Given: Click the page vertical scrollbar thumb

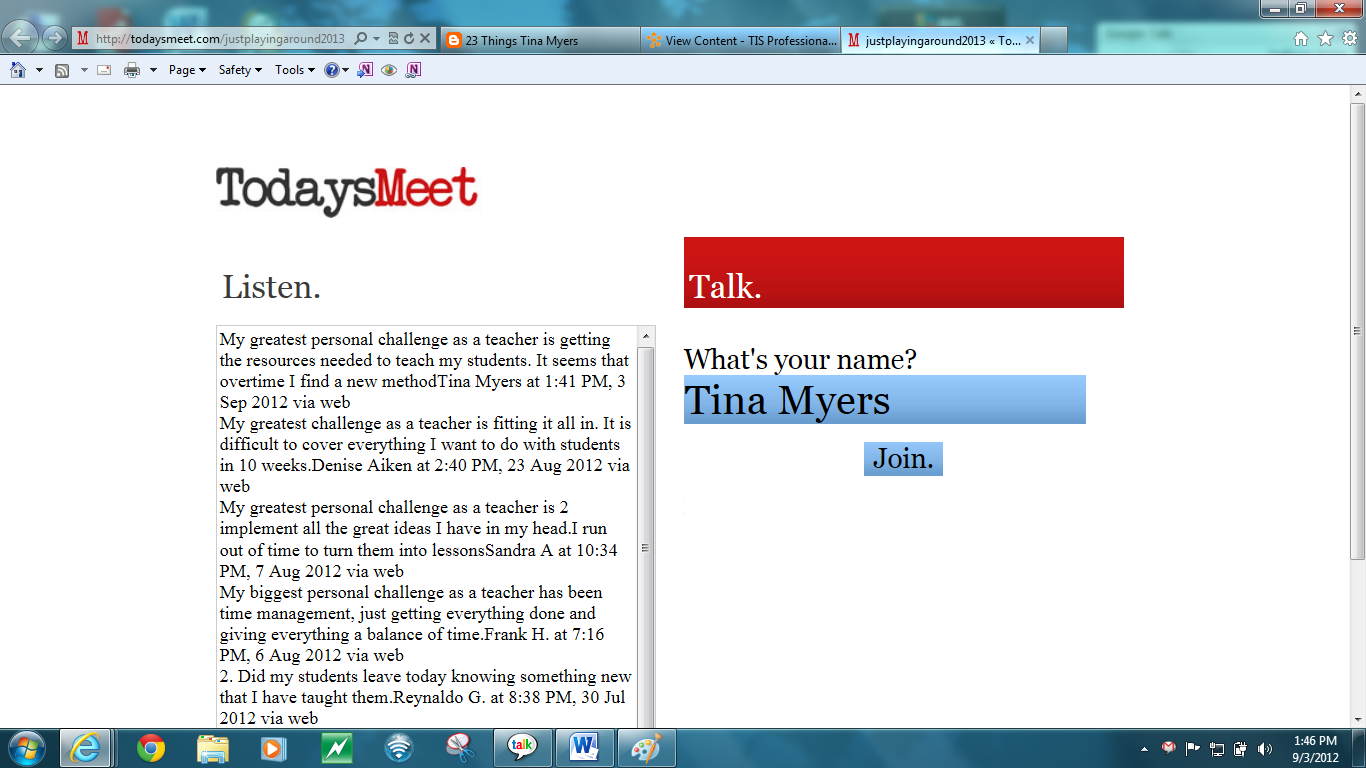Looking at the screenshot, I should tap(1357, 330).
